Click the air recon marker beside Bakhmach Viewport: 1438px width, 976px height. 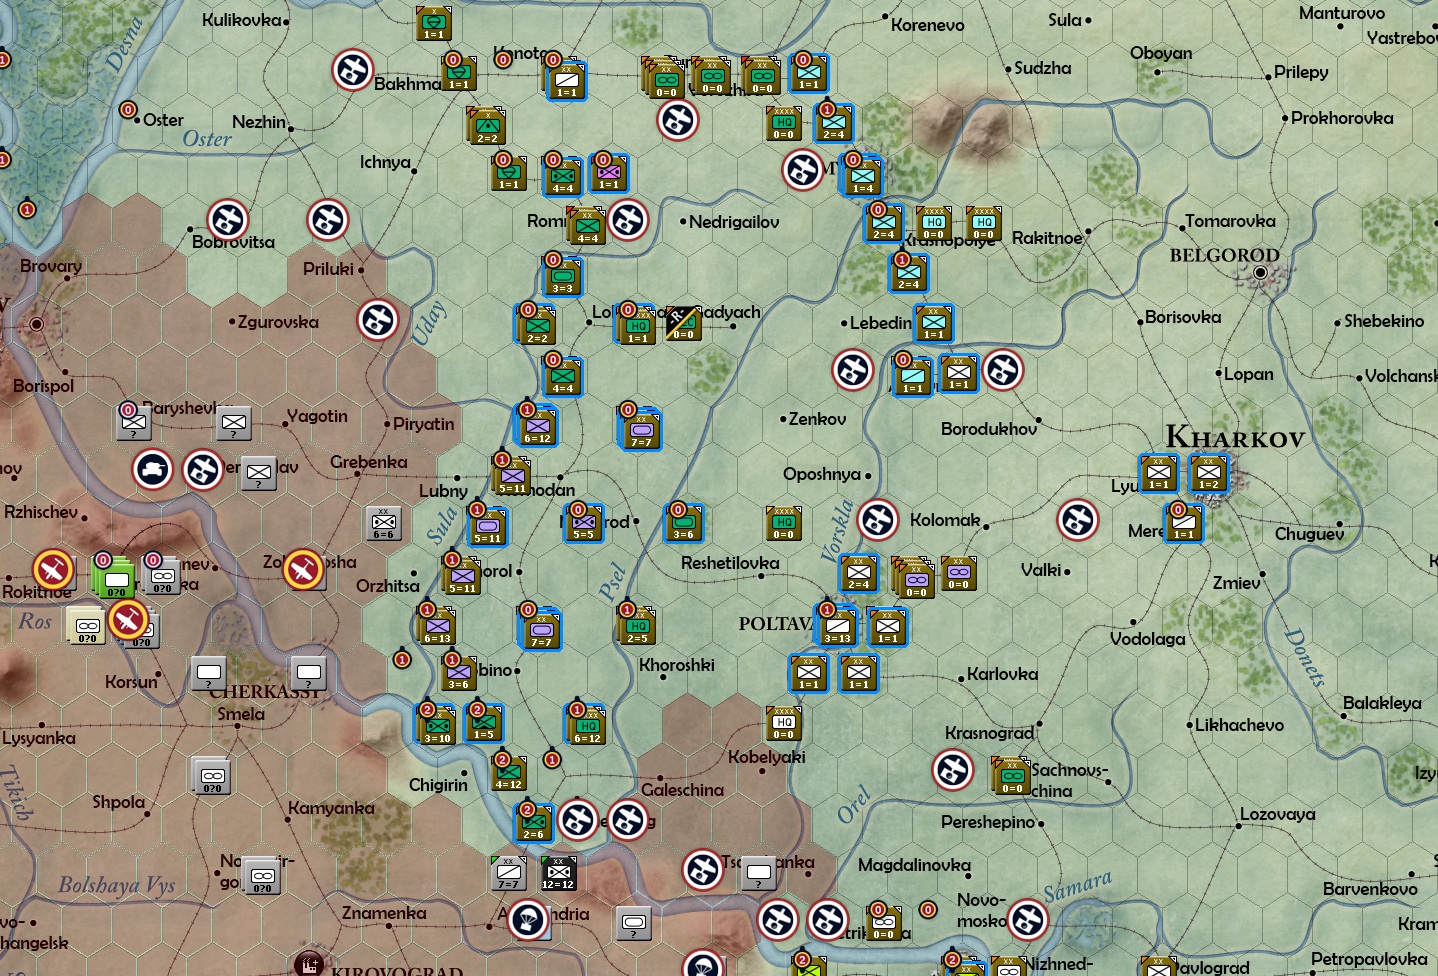353,70
